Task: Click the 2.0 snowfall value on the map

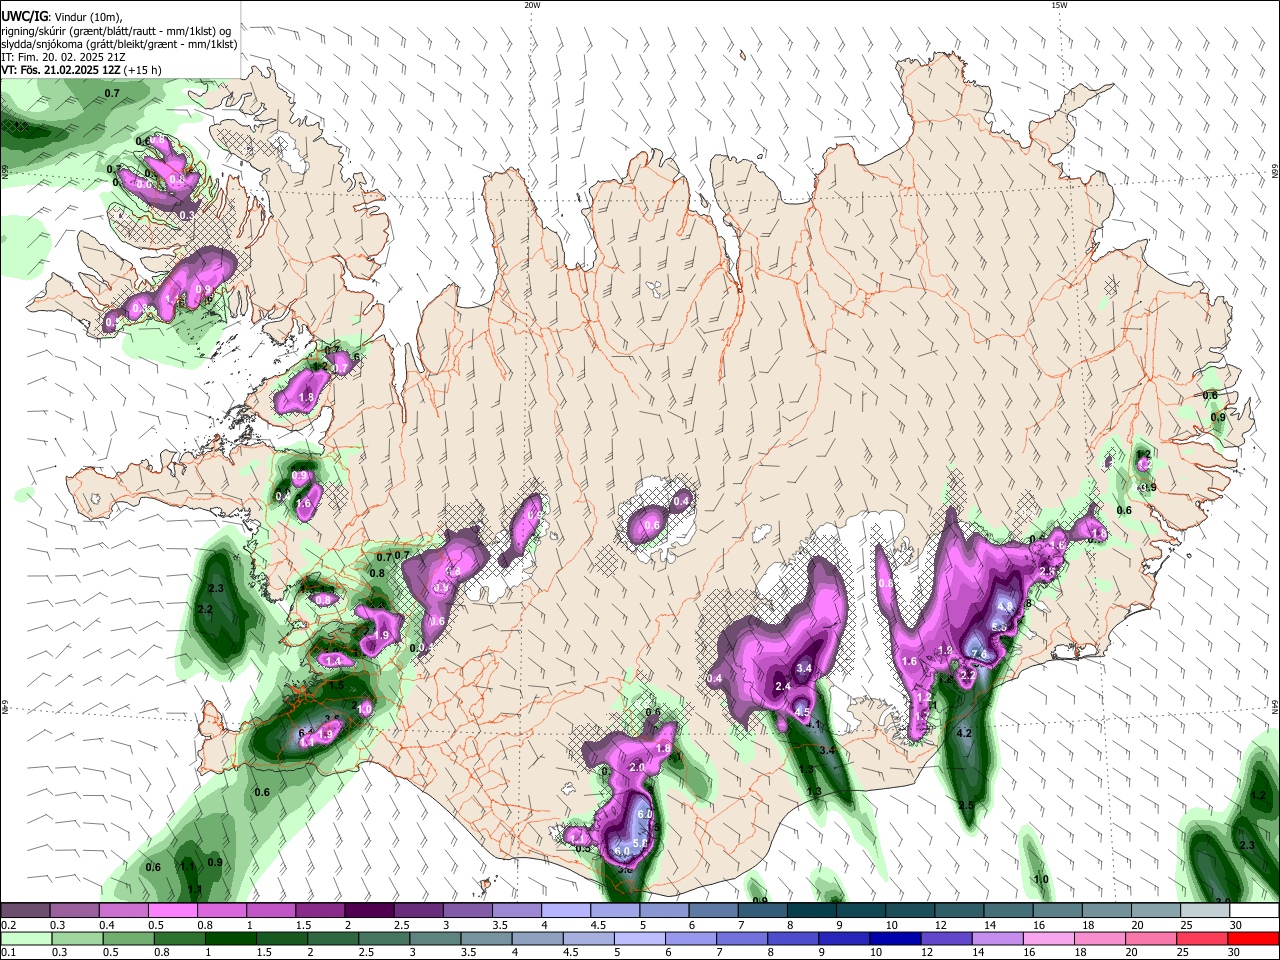Action: coord(637,767)
